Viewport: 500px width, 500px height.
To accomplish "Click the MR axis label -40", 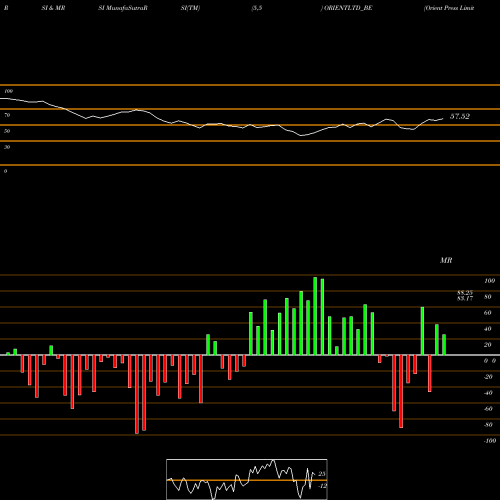I will [488, 393].
